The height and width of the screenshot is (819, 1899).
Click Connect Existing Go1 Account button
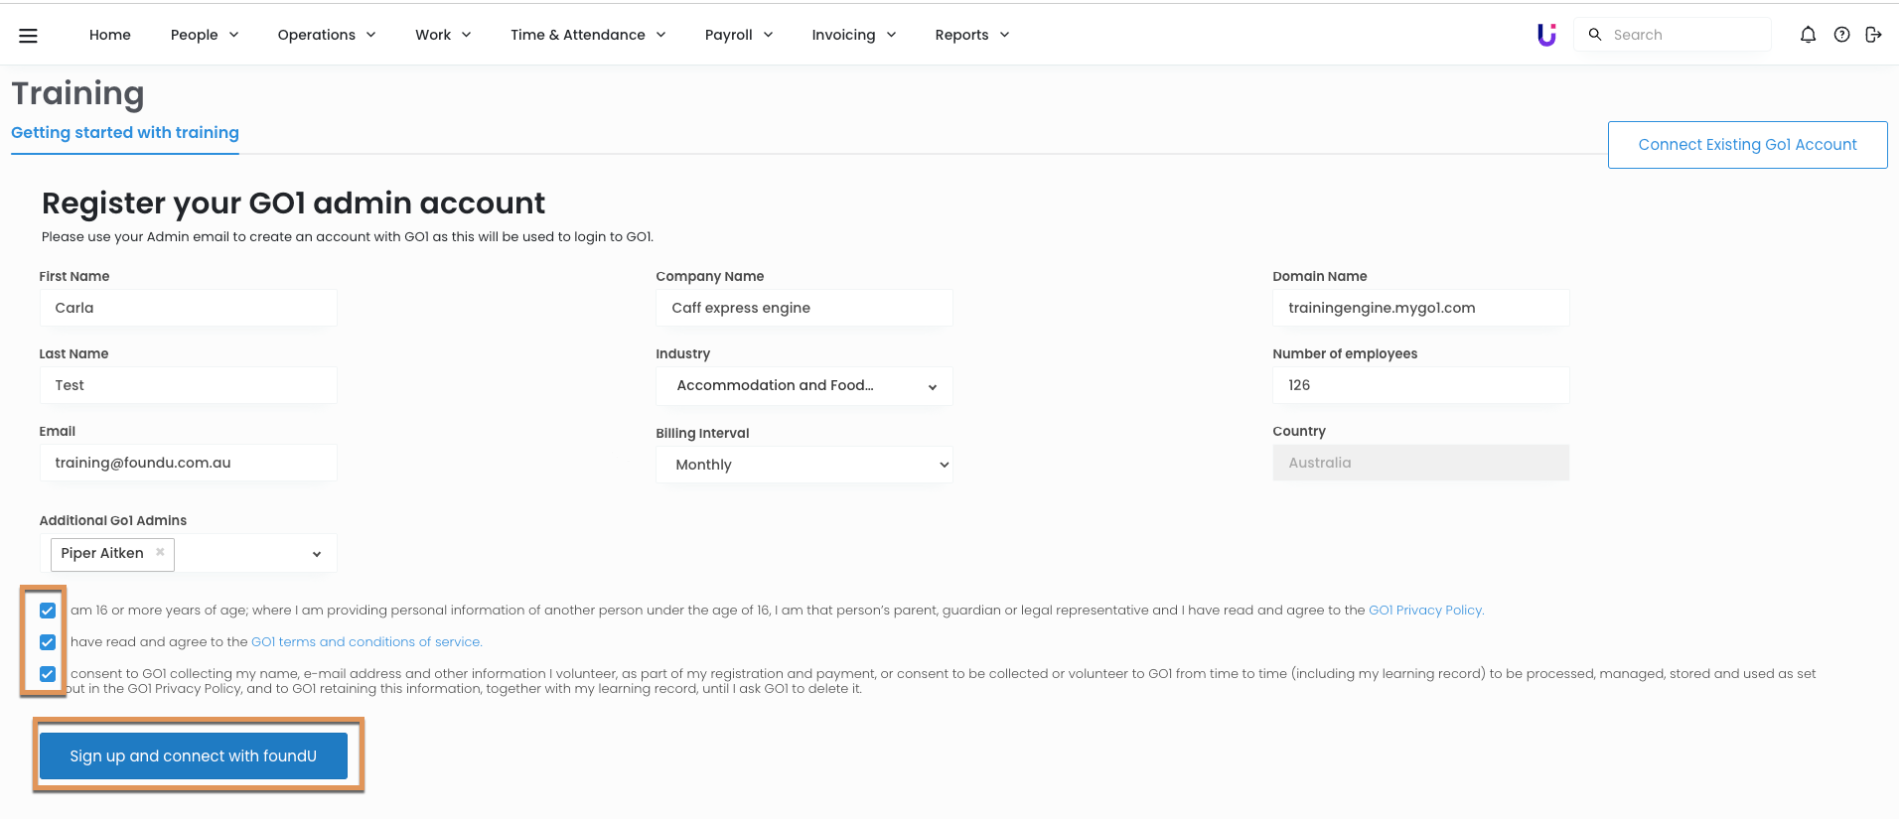coord(1746,145)
